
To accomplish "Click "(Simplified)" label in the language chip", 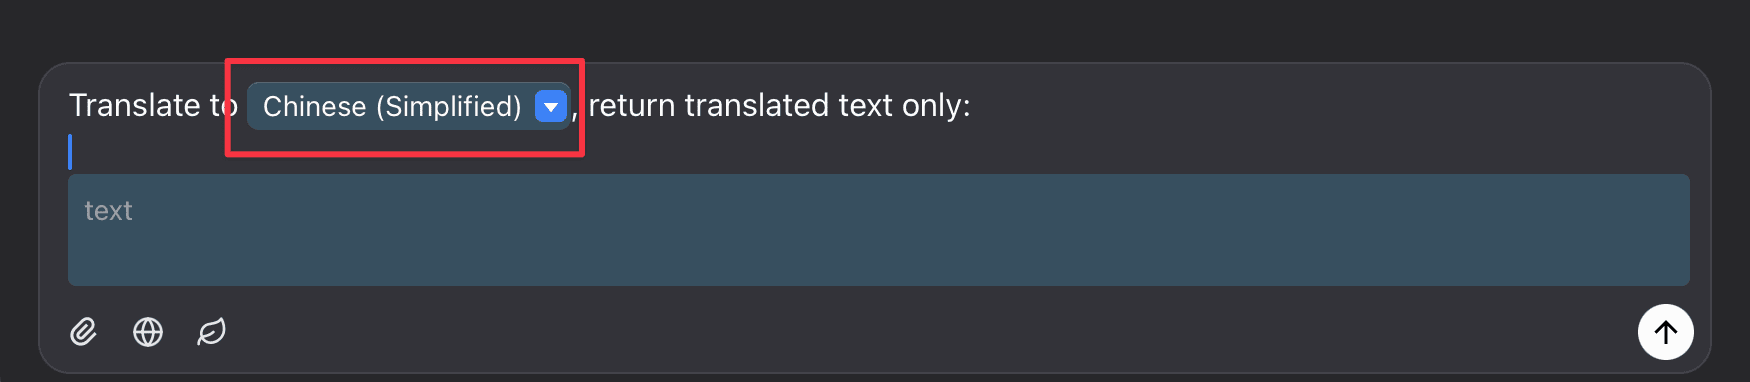I will click(449, 106).
